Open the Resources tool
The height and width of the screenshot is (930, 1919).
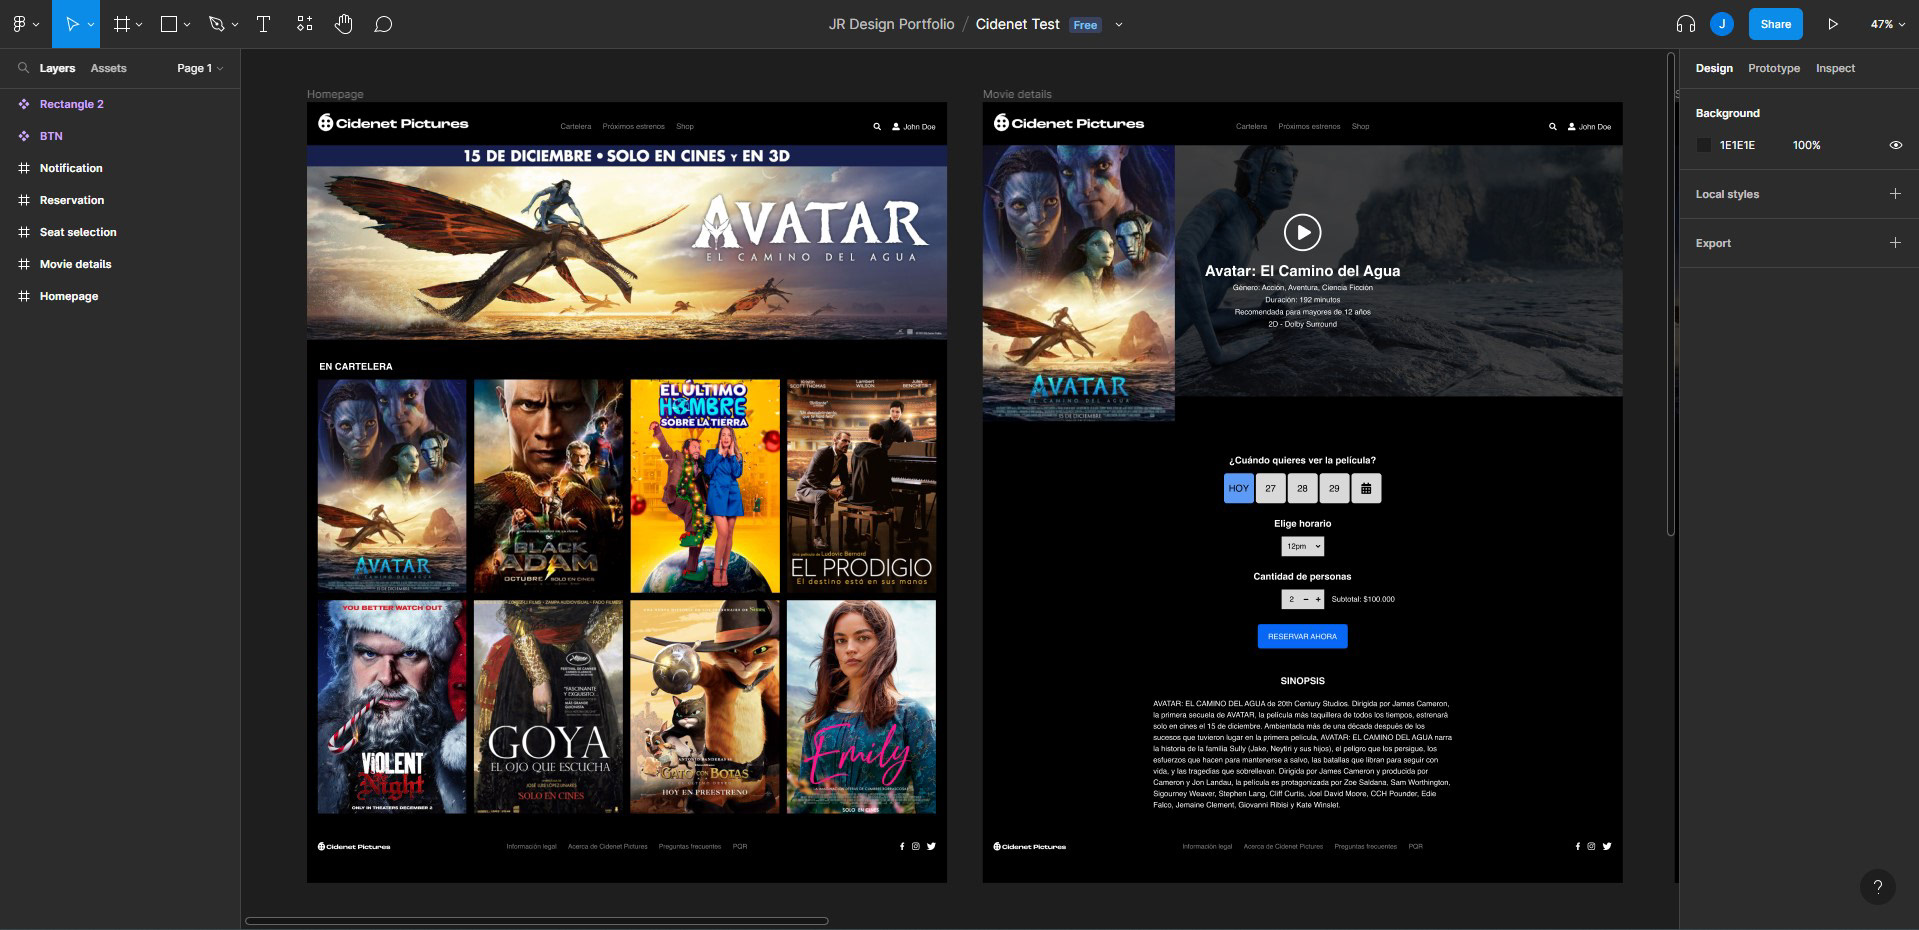305,24
